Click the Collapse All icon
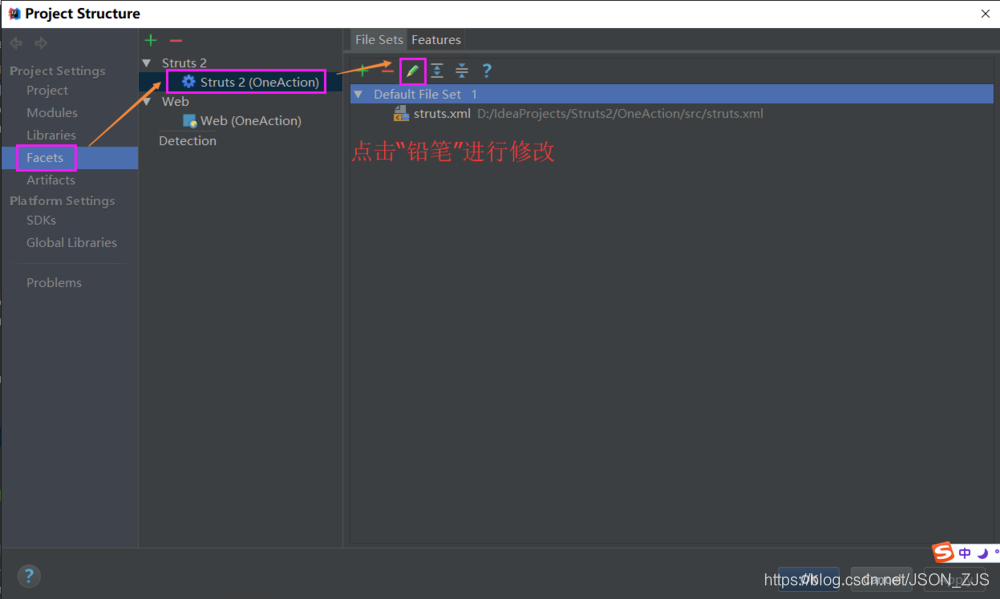Screen dimensions: 1000x599 [462, 70]
